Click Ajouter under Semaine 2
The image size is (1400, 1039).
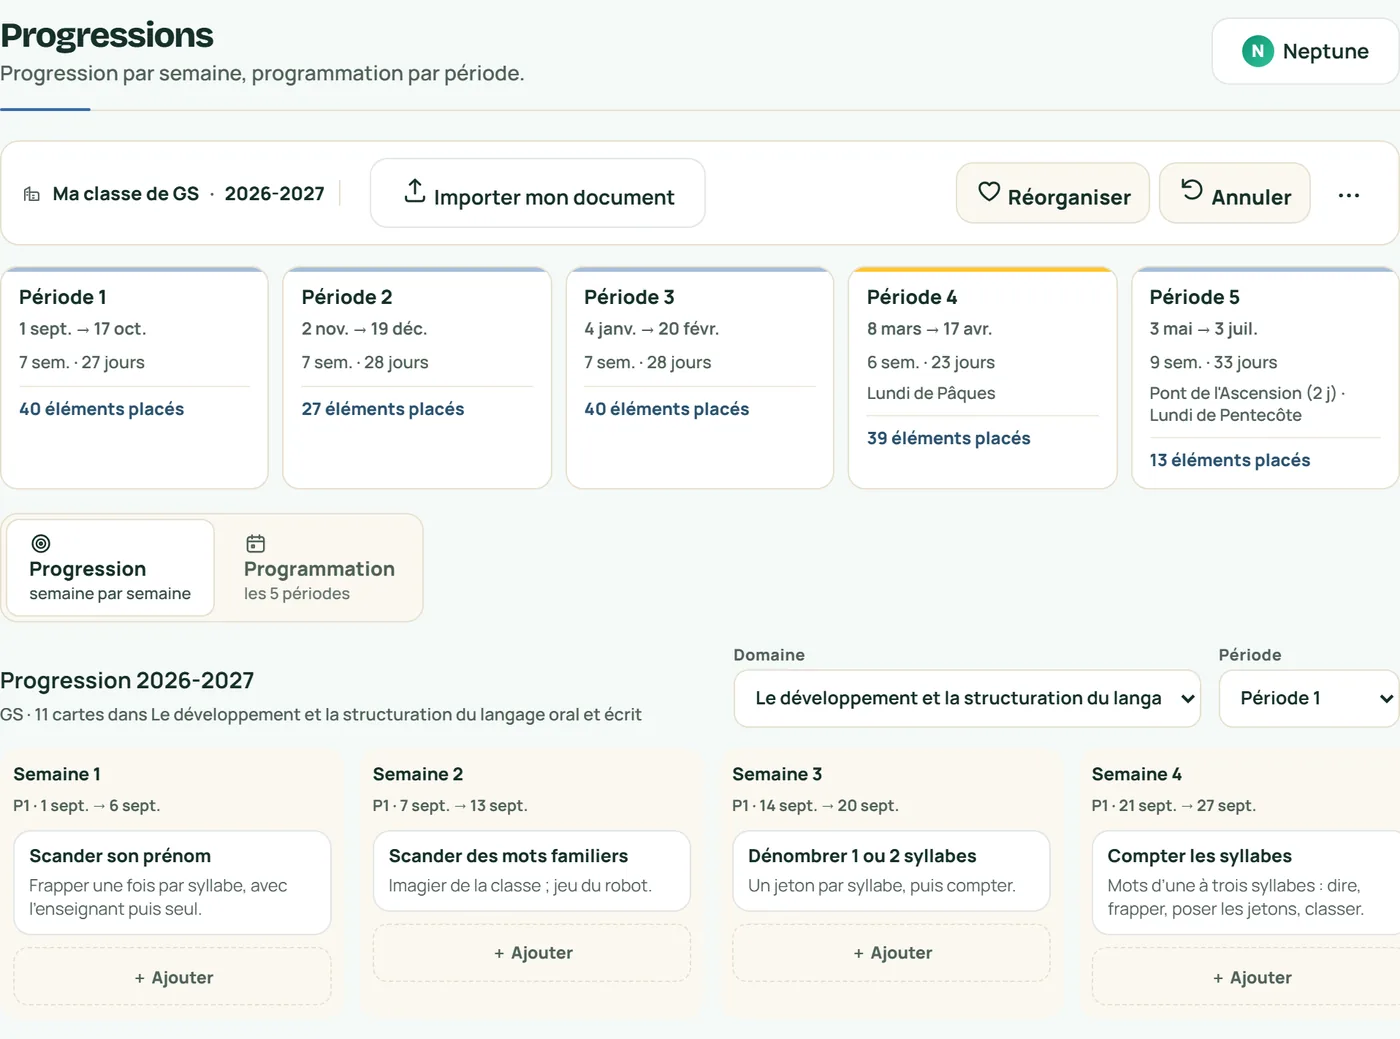[532, 953]
